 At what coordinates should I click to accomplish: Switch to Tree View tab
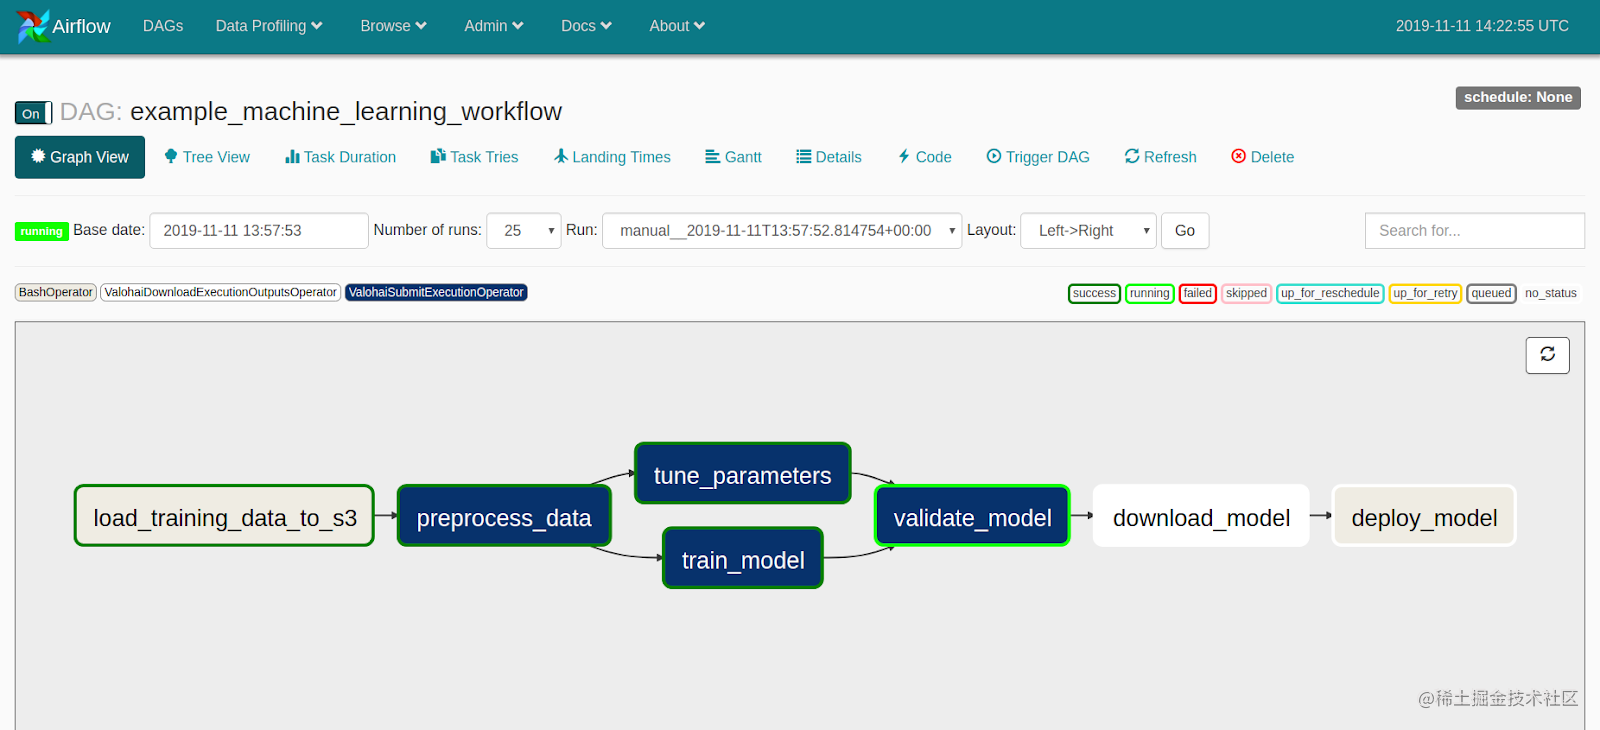pos(207,157)
